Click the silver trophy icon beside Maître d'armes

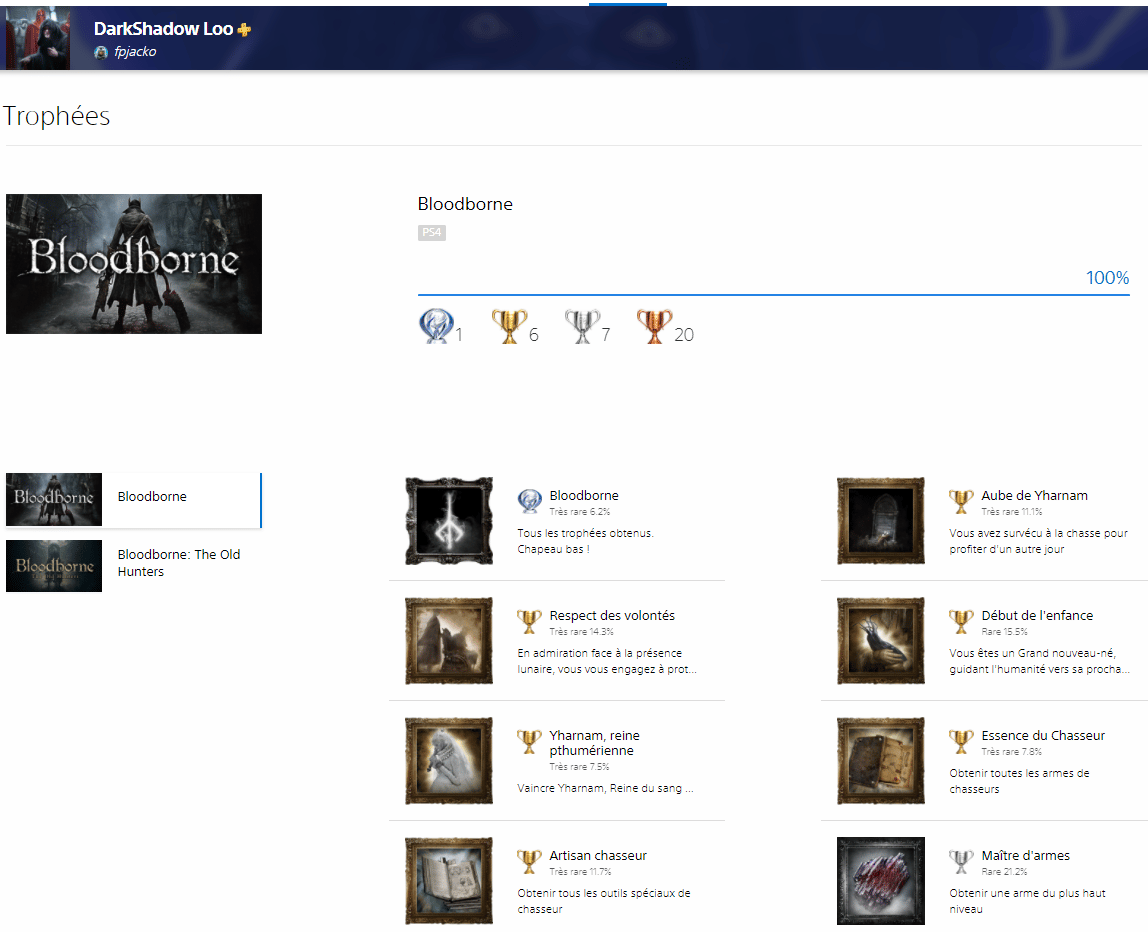click(961, 861)
